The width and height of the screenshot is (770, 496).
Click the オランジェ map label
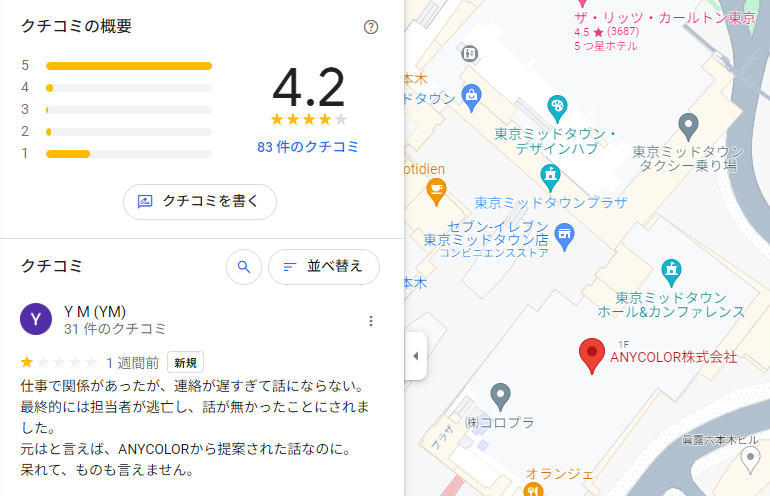coord(560,474)
